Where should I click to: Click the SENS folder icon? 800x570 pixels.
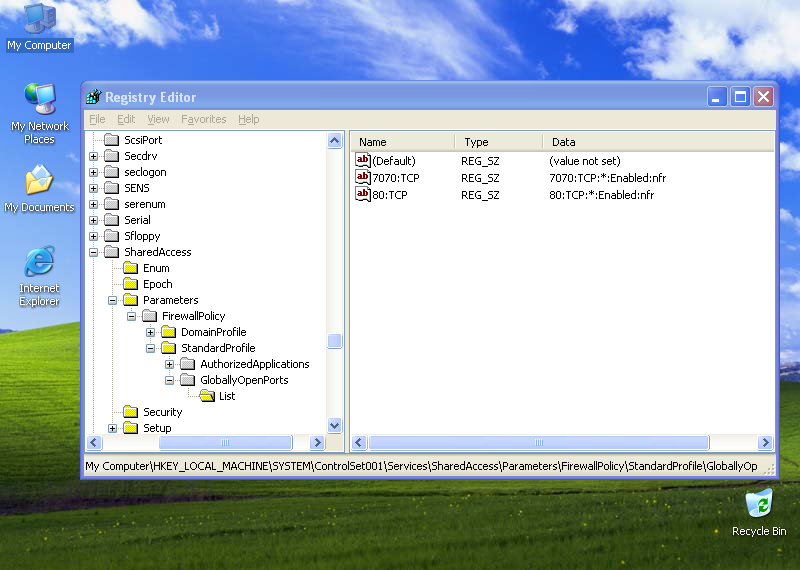click(112, 188)
